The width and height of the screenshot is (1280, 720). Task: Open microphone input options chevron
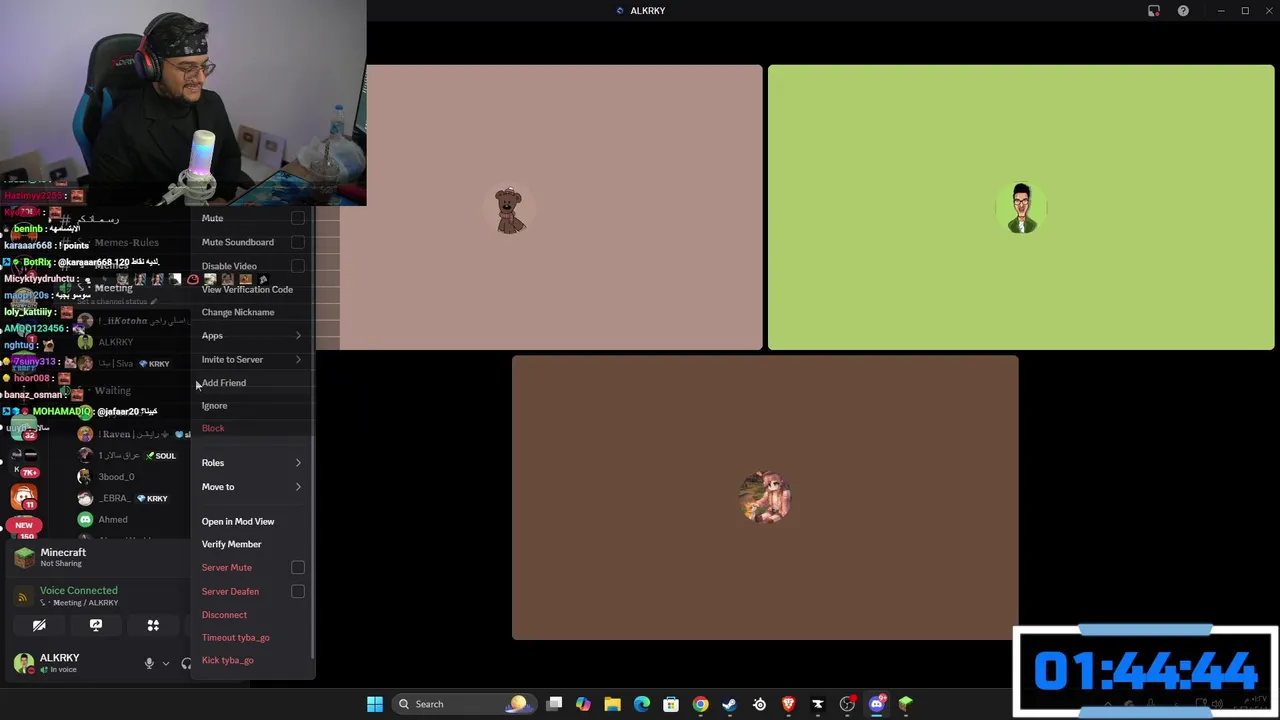point(166,663)
